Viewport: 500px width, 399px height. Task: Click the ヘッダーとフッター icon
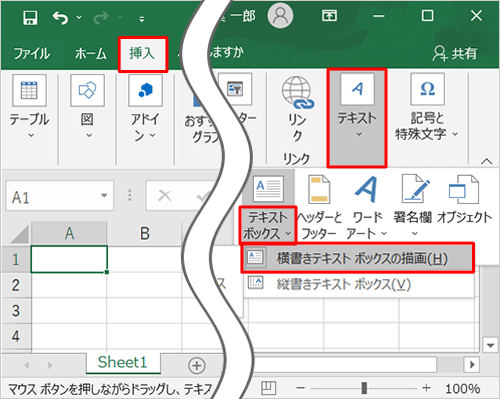(319, 189)
